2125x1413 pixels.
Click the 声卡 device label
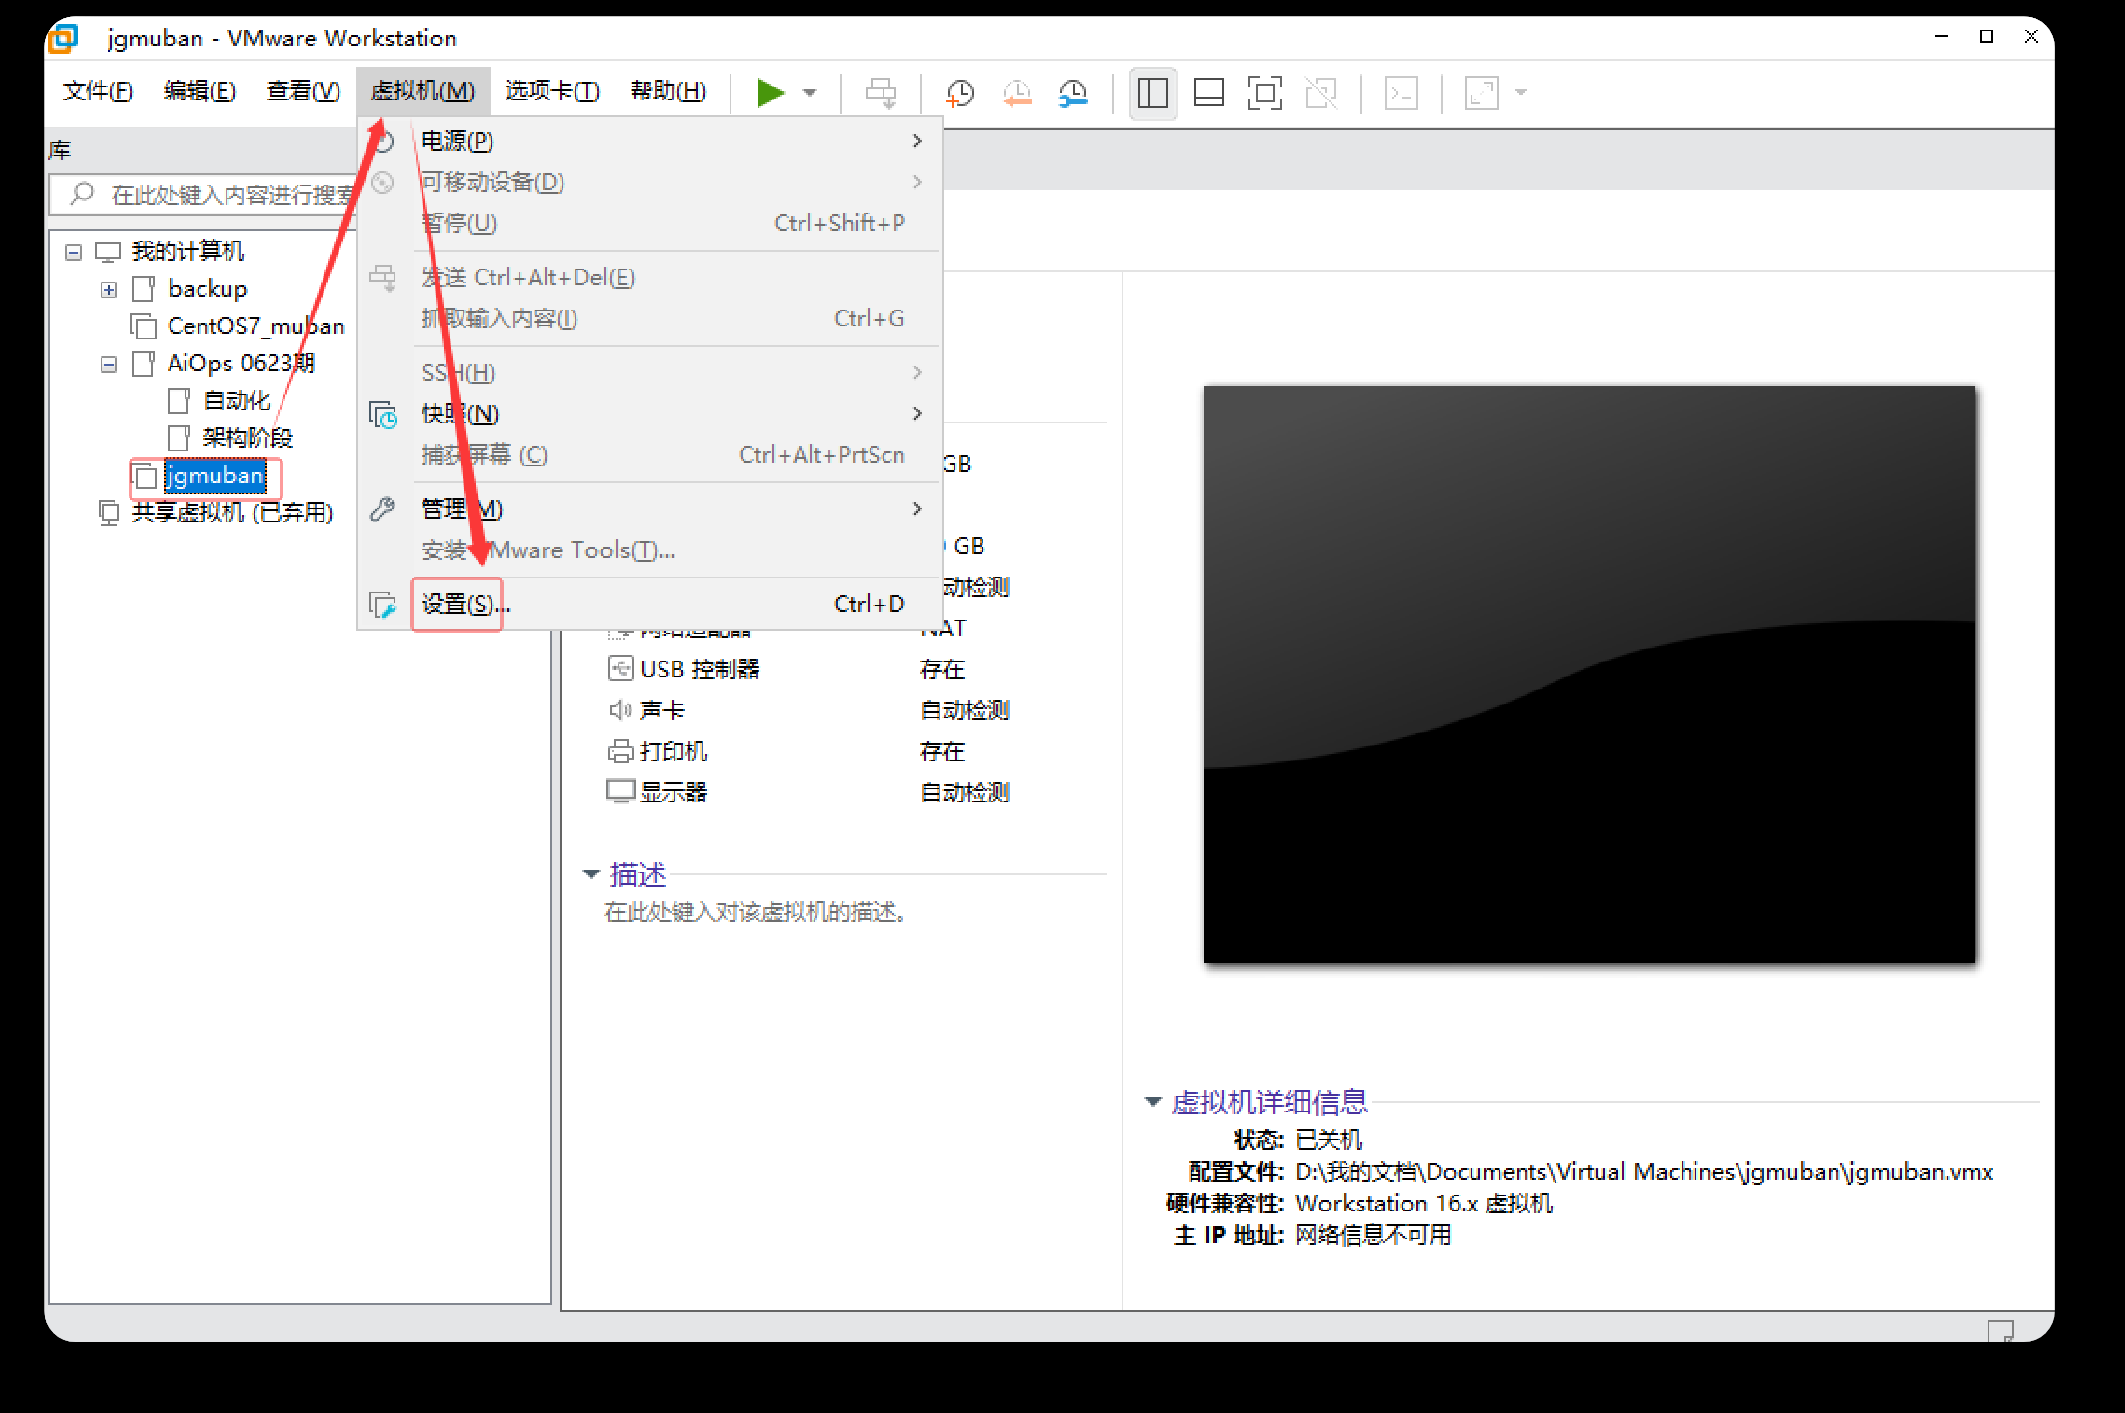pyautogui.click(x=662, y=710)
